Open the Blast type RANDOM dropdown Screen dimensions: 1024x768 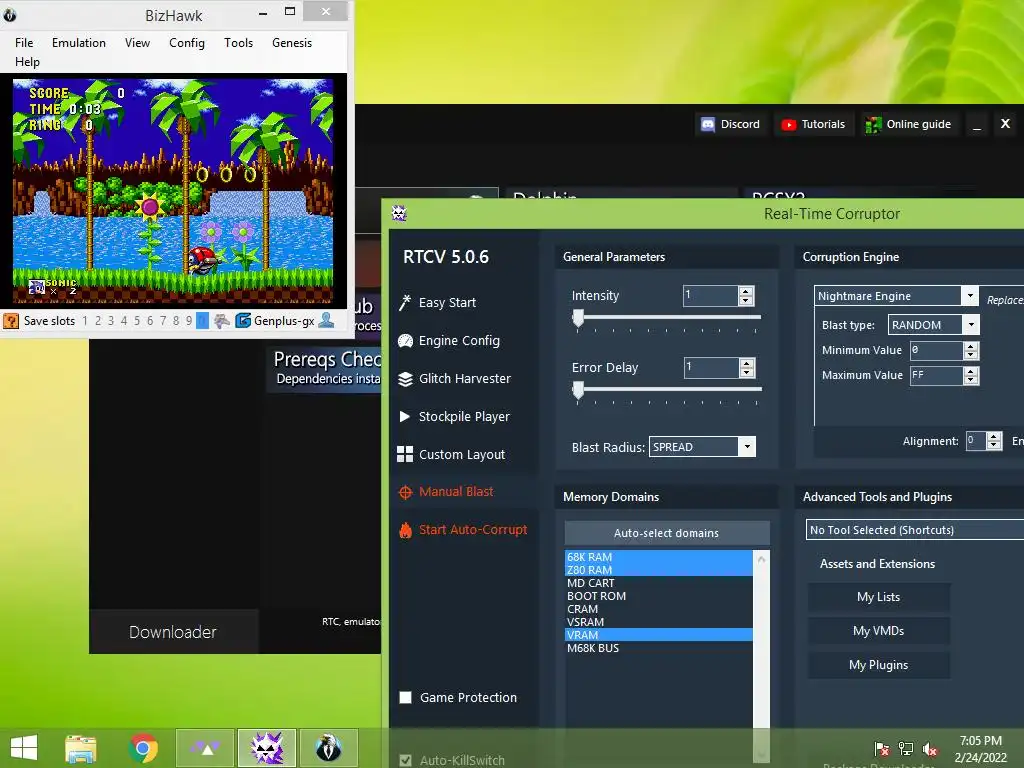[971, 325]
